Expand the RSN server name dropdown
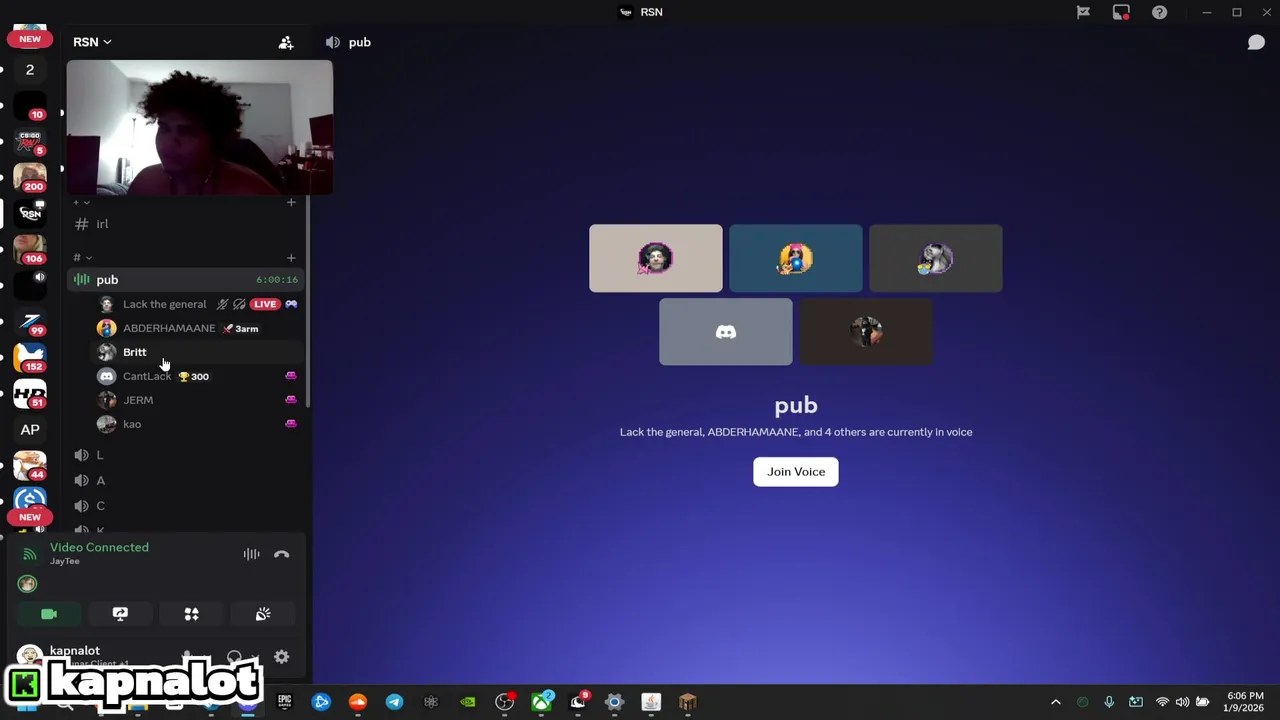Image resolution: width=1280 pixels, height=720 pixels. [92, 42]
